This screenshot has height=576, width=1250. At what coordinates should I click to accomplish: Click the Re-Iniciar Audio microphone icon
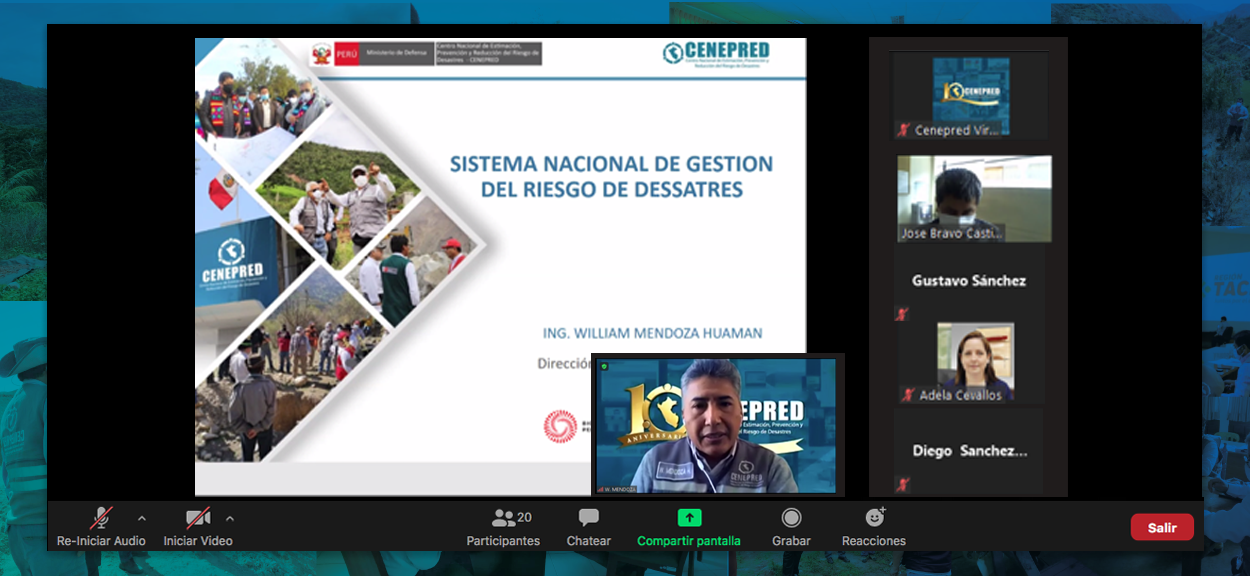click(101, 518)
